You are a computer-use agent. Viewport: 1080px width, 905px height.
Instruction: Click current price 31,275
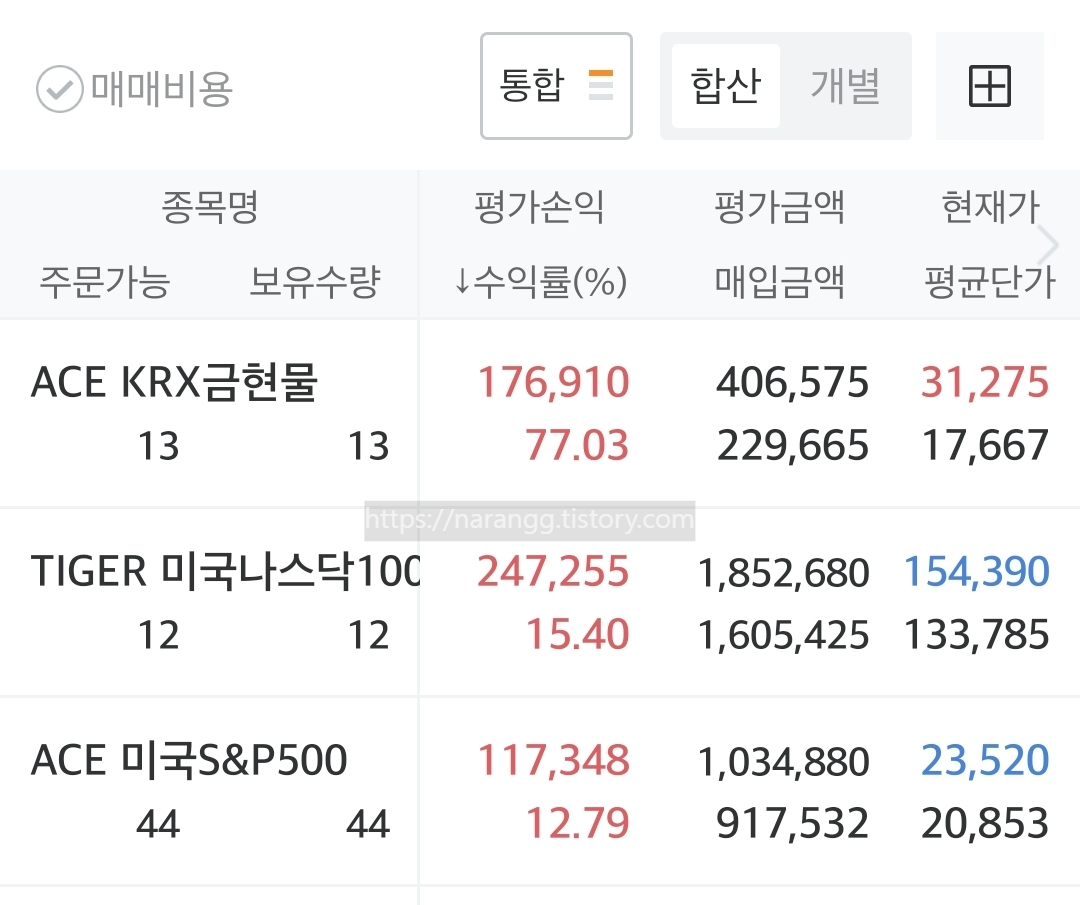point(985,382)
